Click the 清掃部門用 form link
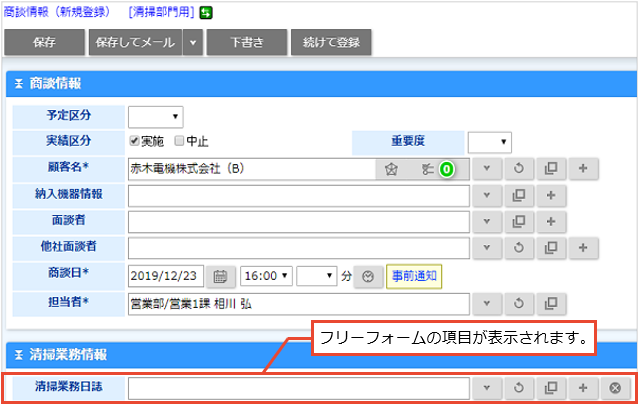This screenshot has height=405, width=640. [x=161, y=13]
